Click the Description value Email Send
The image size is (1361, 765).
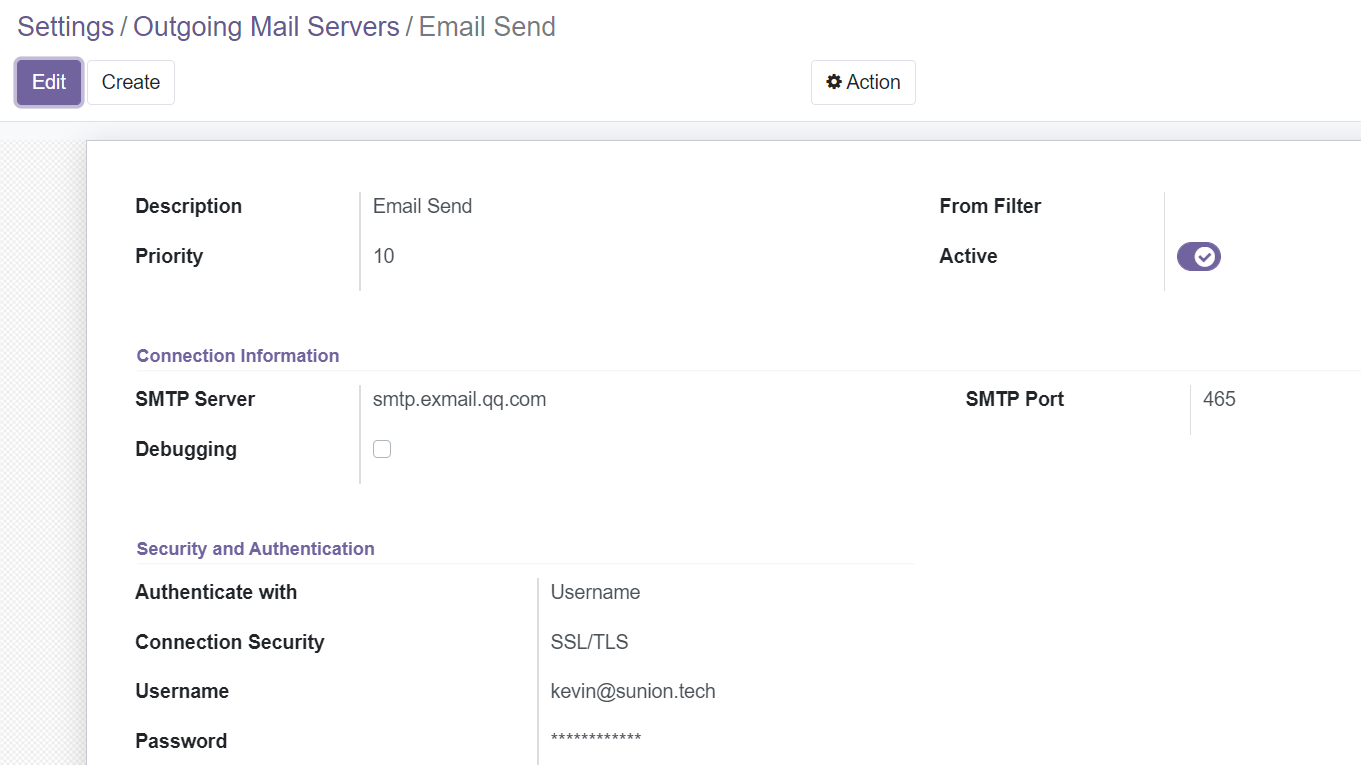pyautogui.click(x=422, y=206)
